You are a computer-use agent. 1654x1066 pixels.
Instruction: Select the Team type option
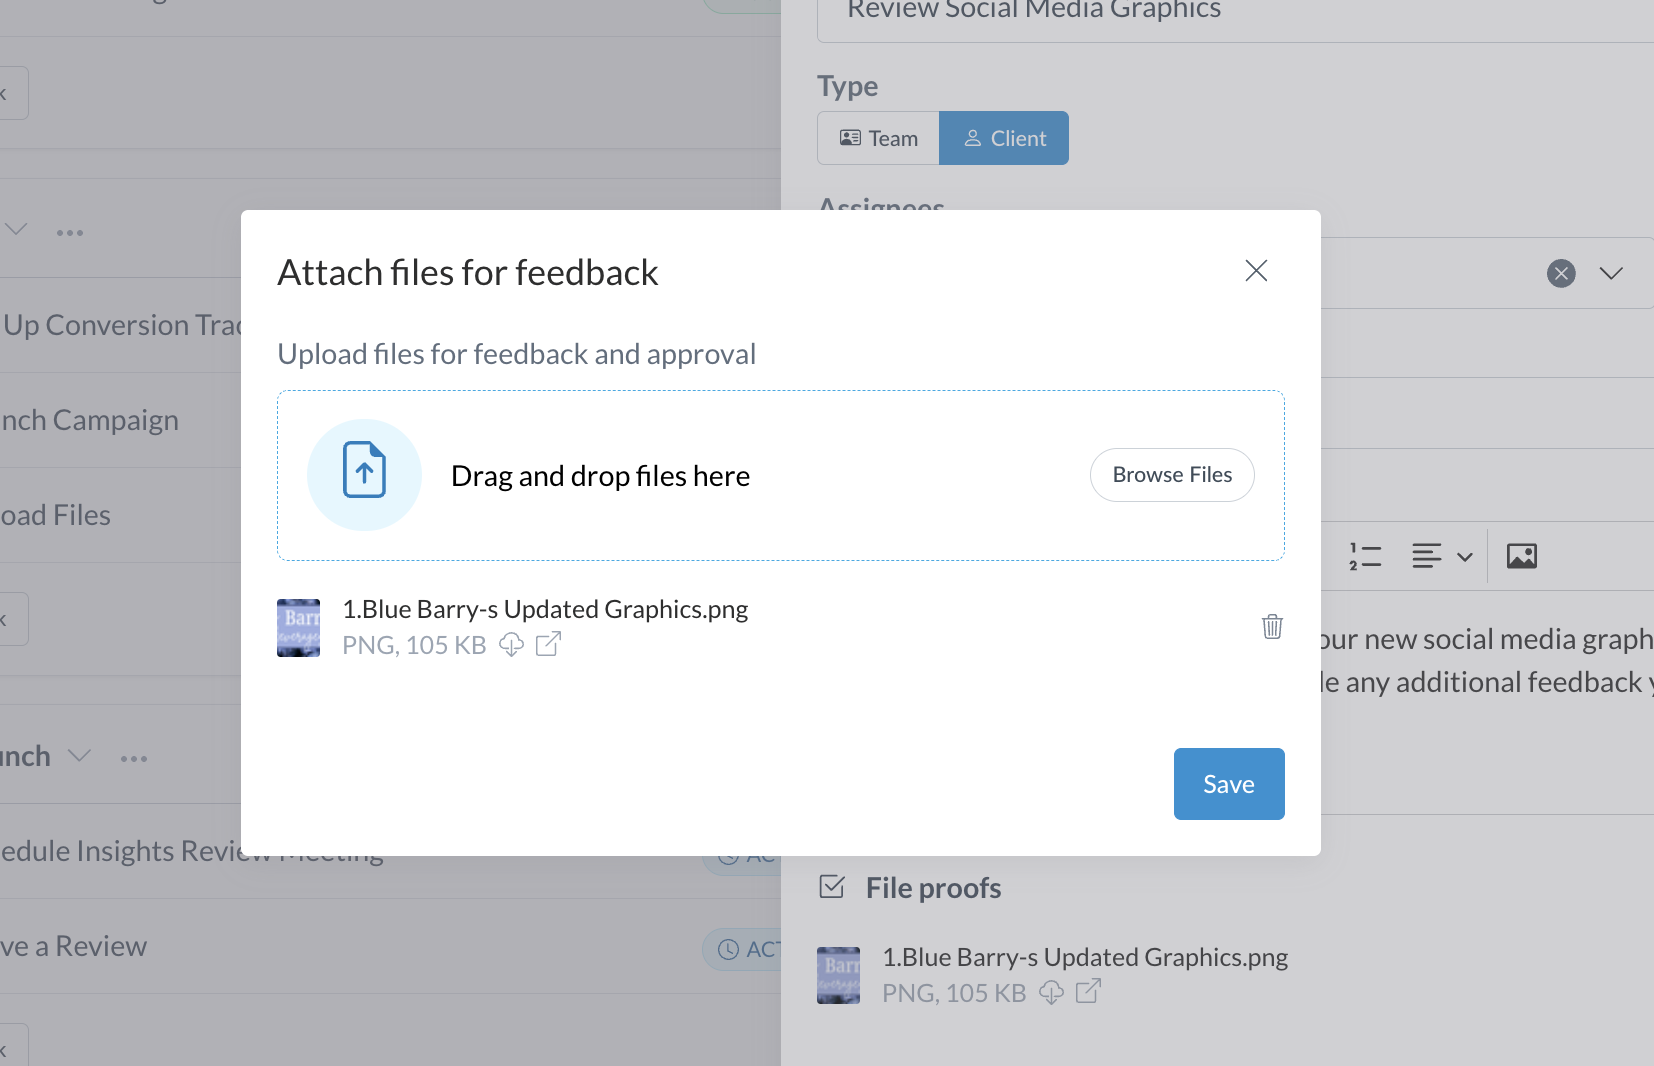[878, 138]
